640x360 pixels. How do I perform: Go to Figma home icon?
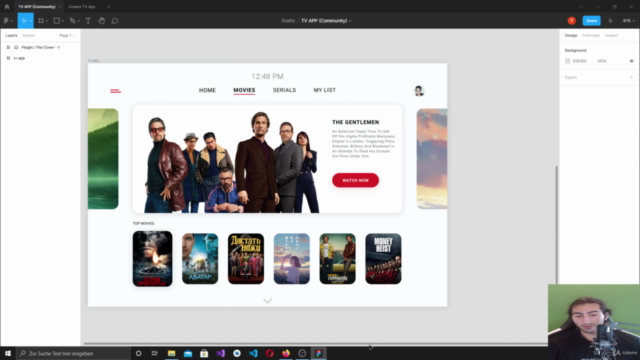click(x=7, y=7)
